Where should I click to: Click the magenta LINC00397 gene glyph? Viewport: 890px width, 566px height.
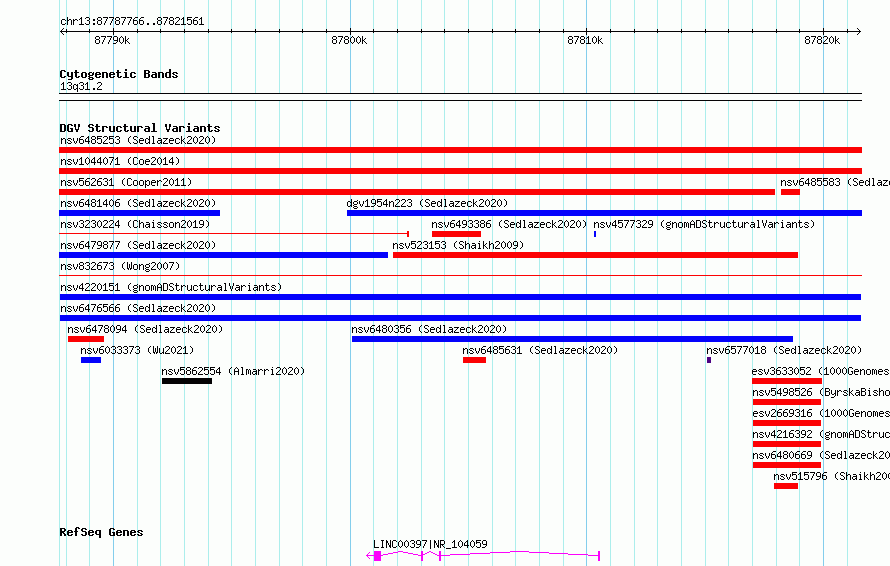(483, 556)
